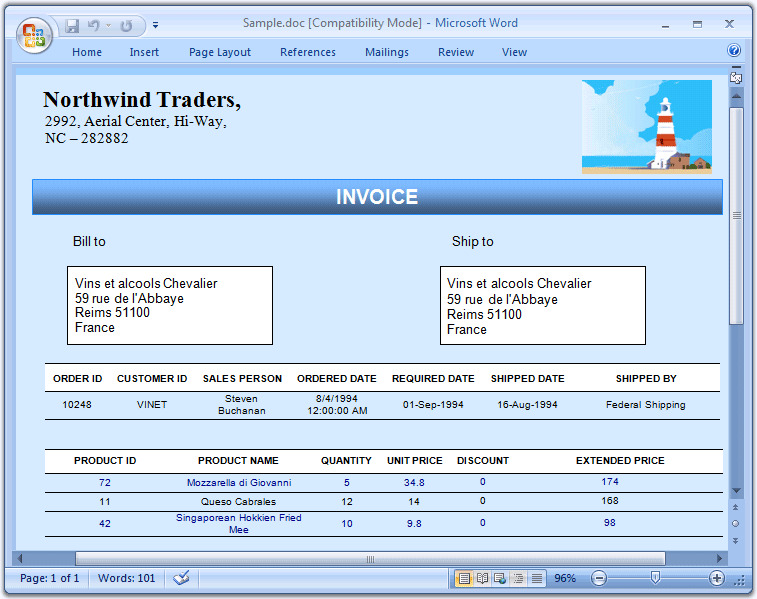Click the horizontal scrollbar left arrow
The image size is (757, 599).
[20, 558]
